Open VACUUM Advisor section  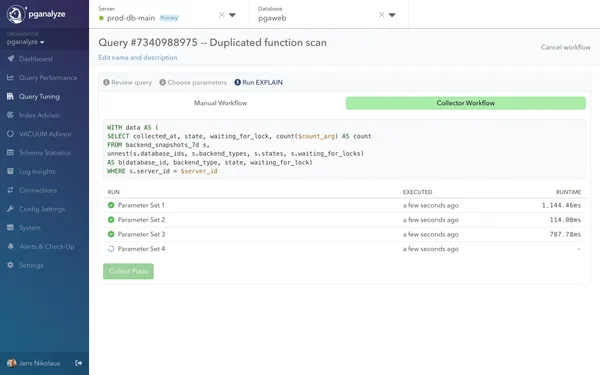(46, 134)
